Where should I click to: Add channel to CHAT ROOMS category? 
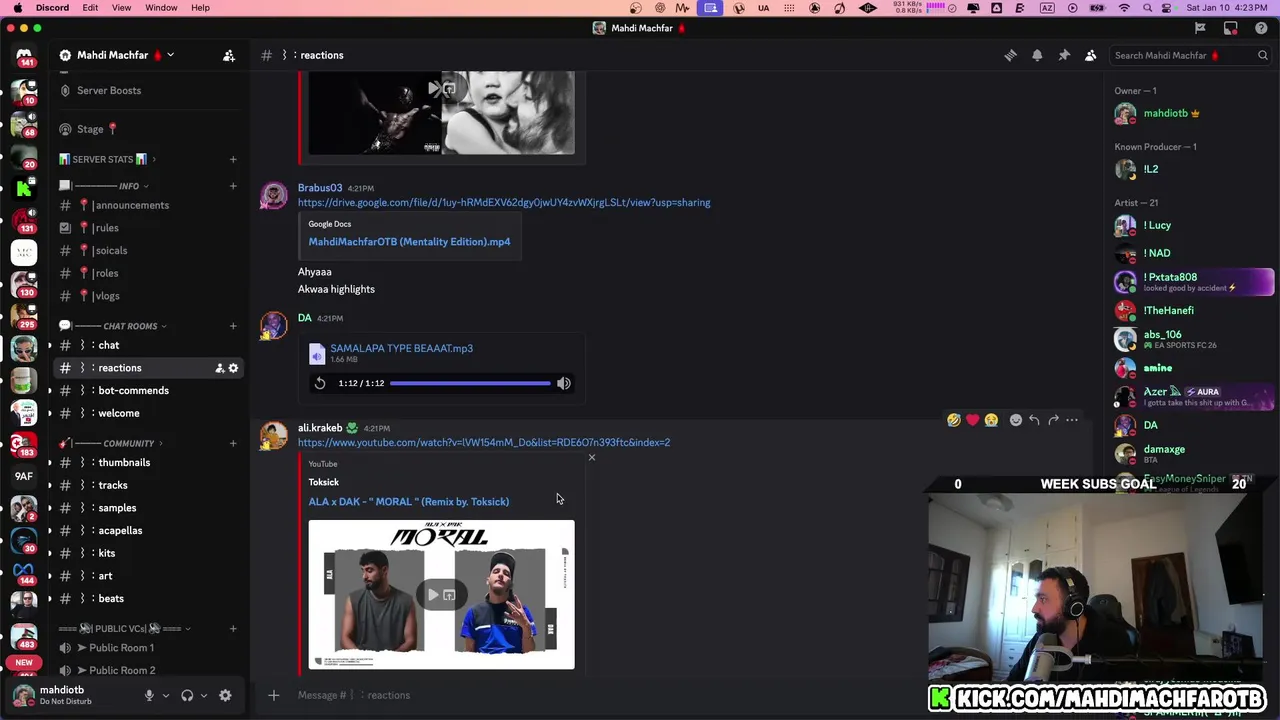(x=233, y=326)
